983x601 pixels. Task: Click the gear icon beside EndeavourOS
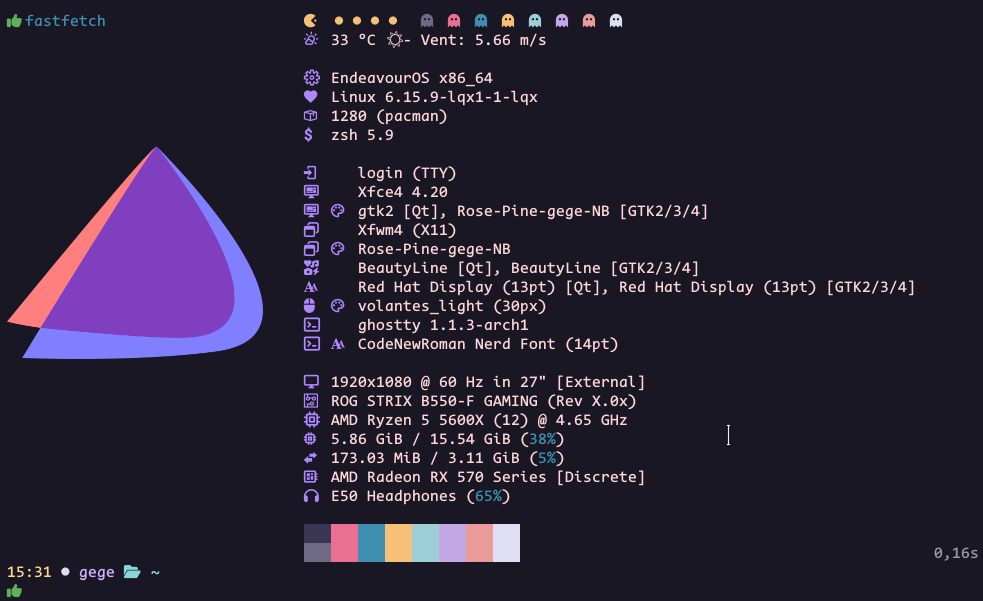pos(312,78)
